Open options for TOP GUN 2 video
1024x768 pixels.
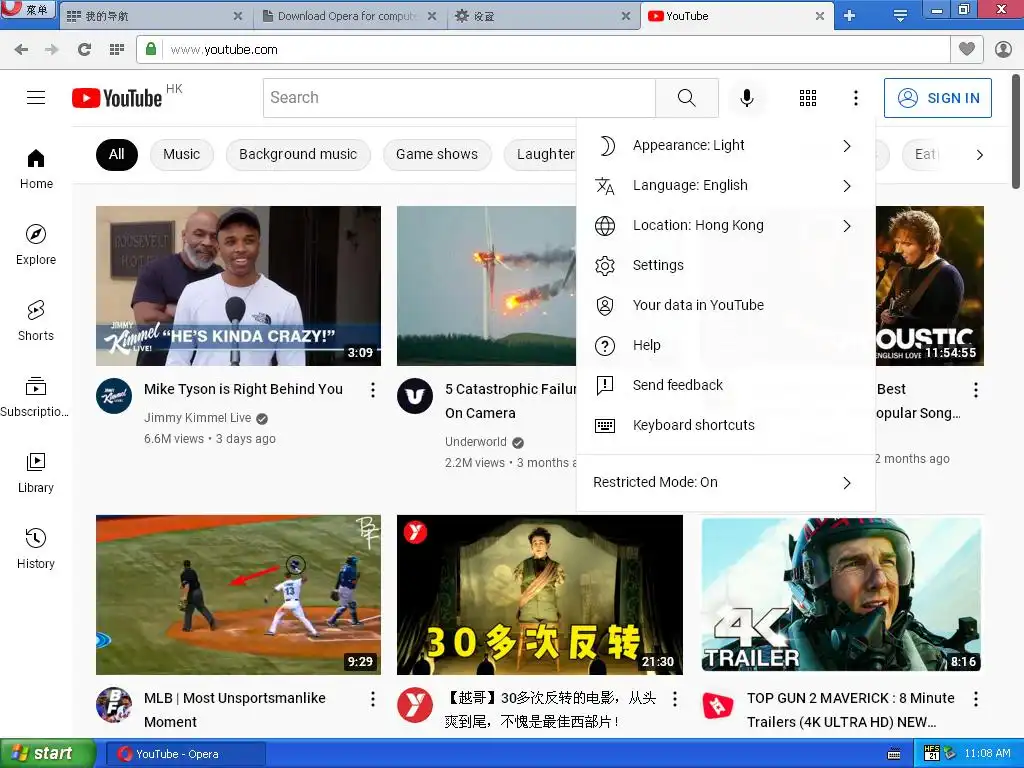point(976,699)
